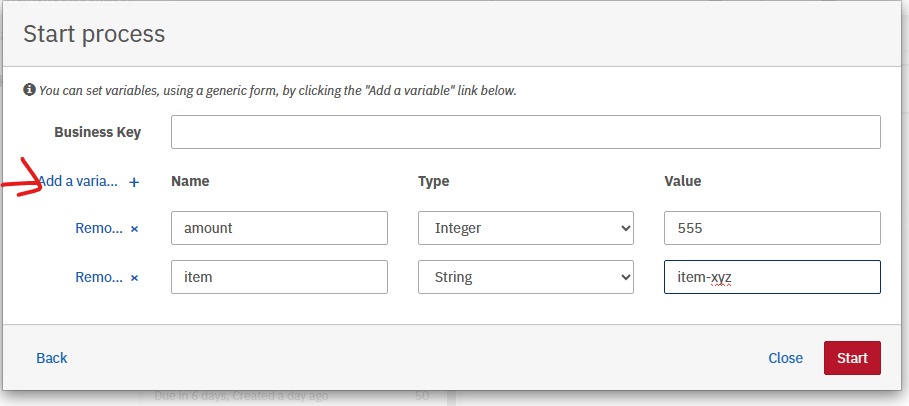Go back using the Back link
The width and height of the screenshot is (909, 406).
(x=52, y=358)
